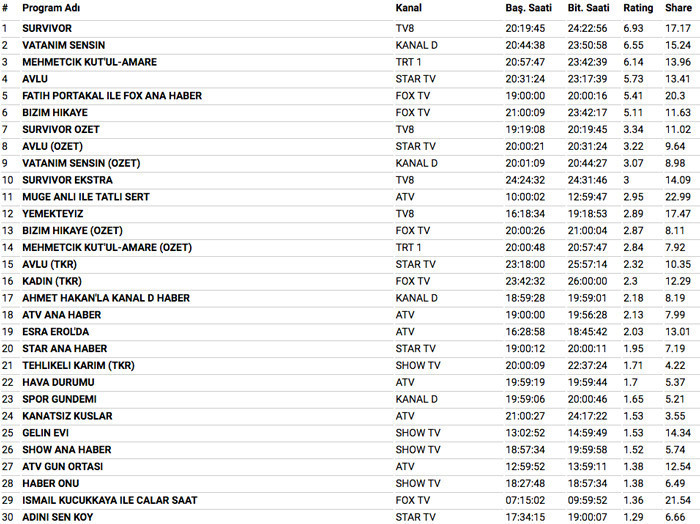
Task: Sort table by Rating header
Action: 638,8
